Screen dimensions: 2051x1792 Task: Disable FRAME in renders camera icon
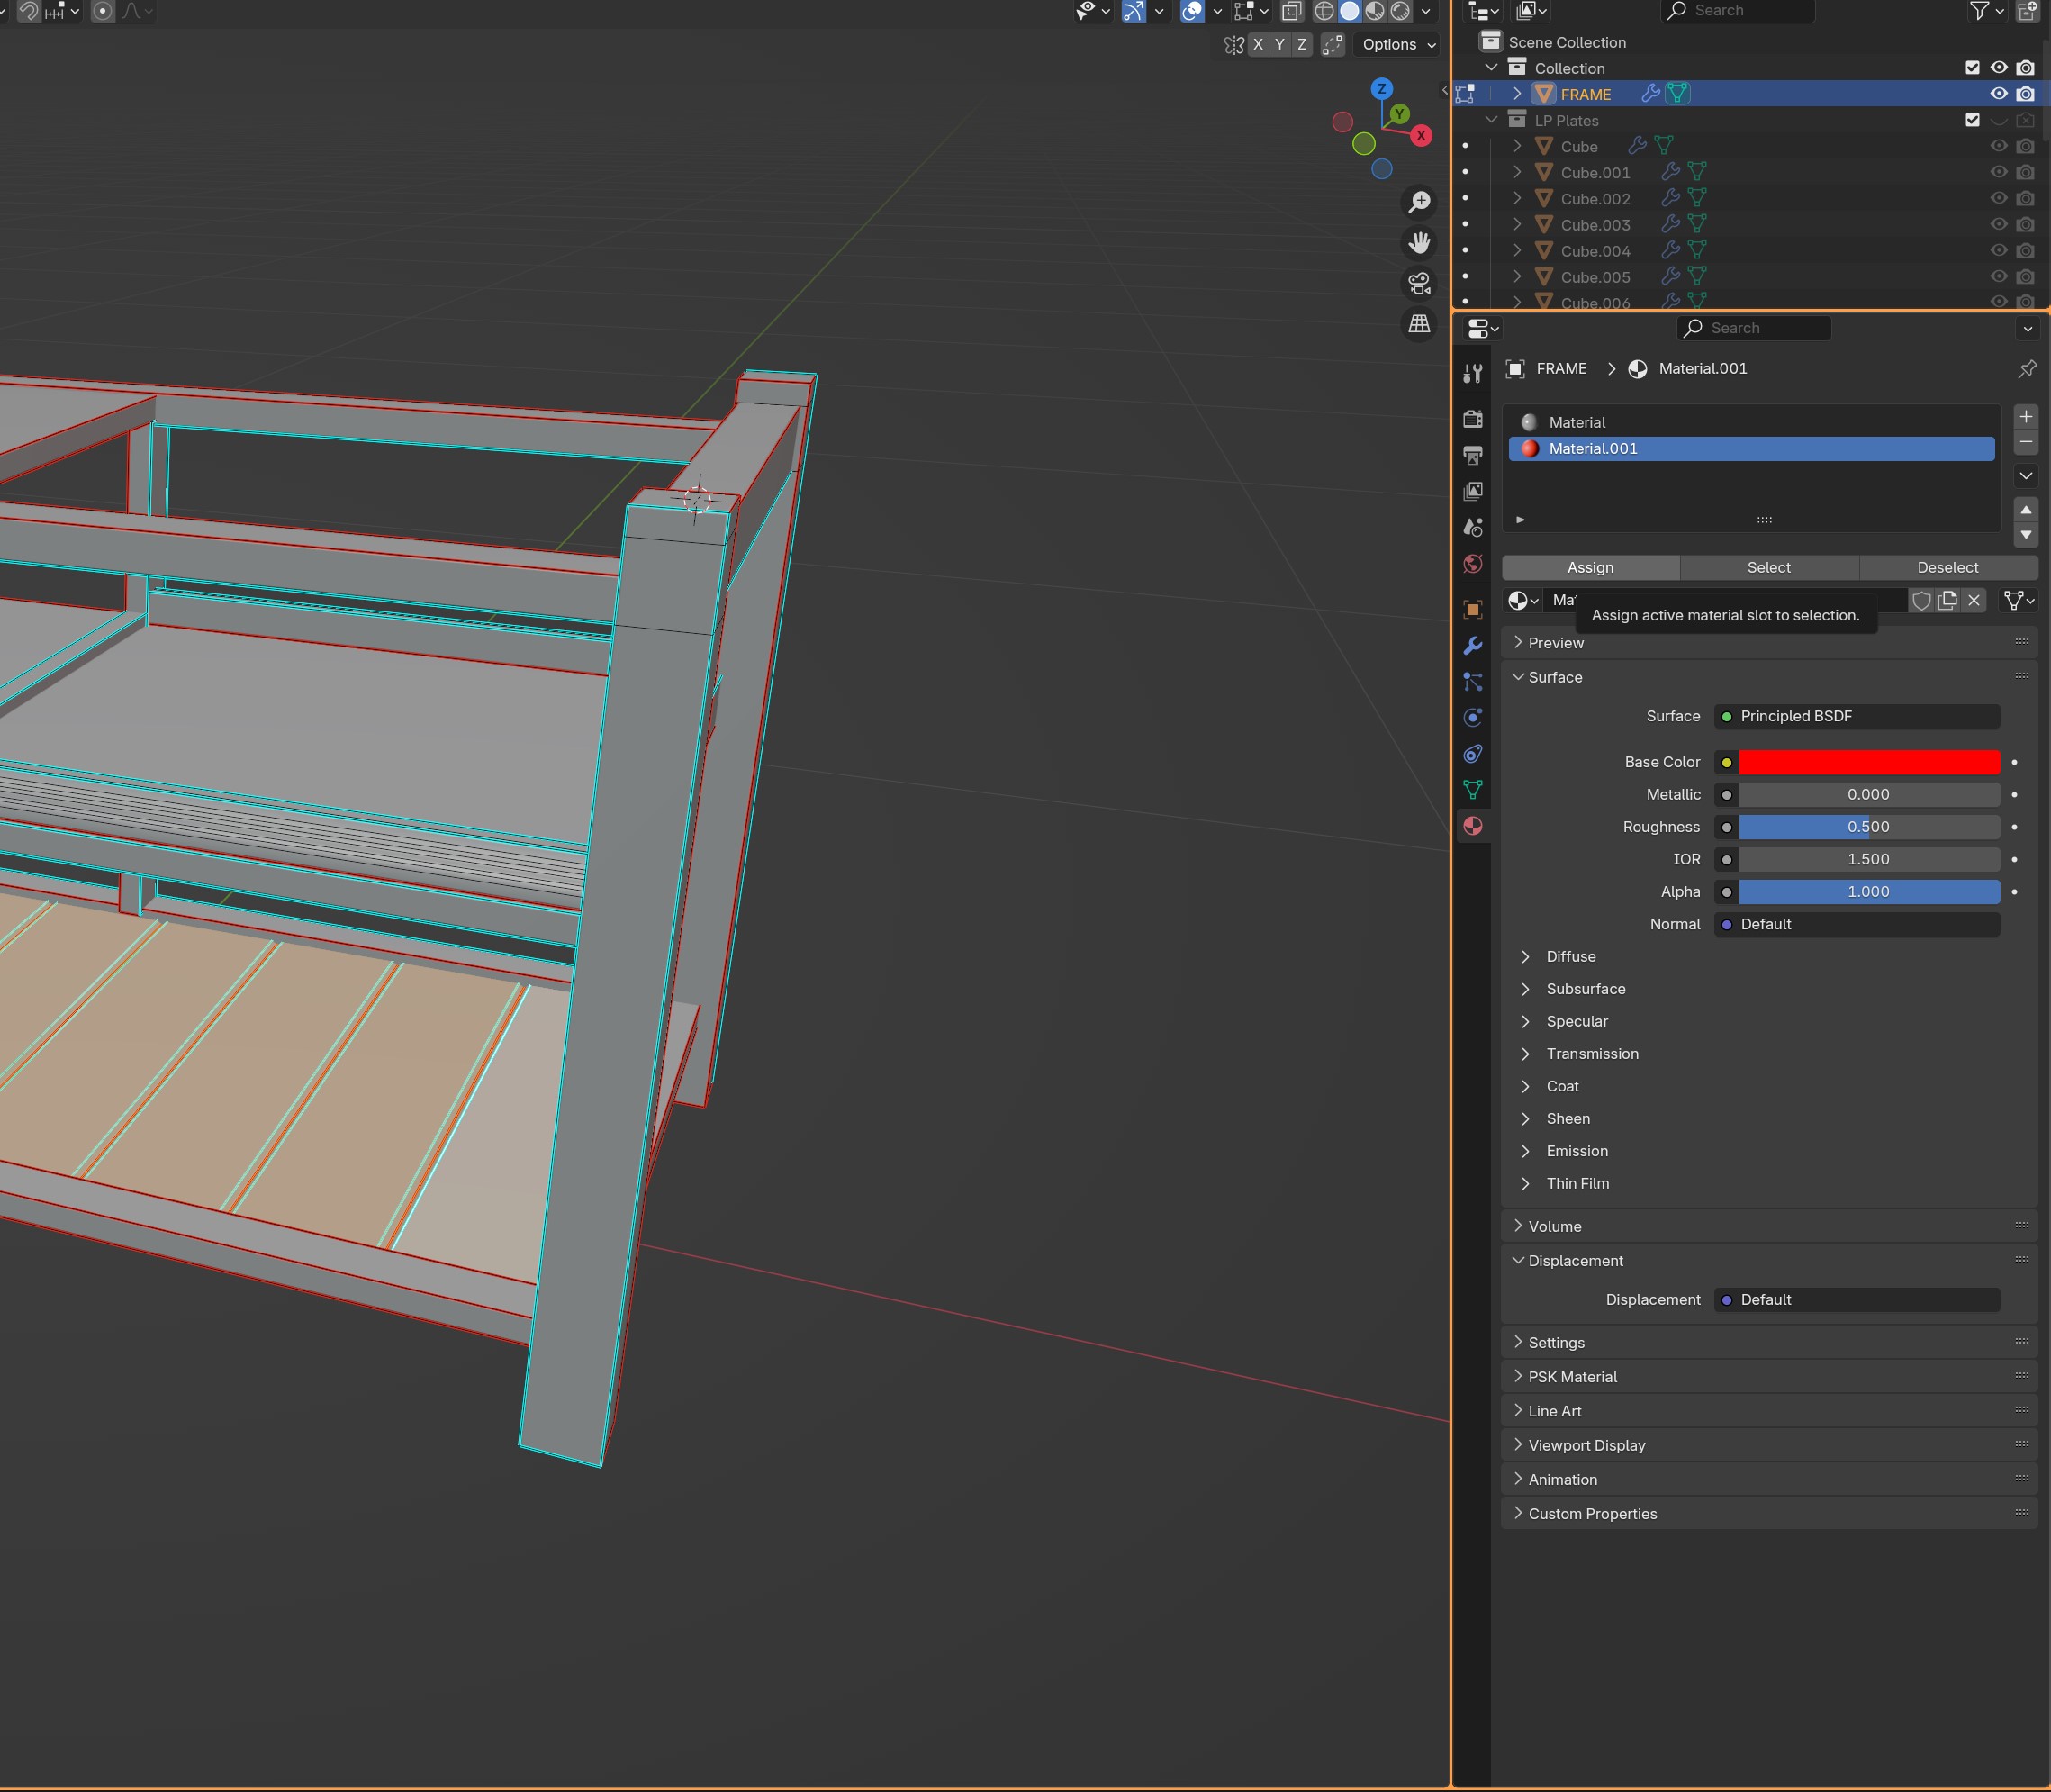[x=2025, y=94]
